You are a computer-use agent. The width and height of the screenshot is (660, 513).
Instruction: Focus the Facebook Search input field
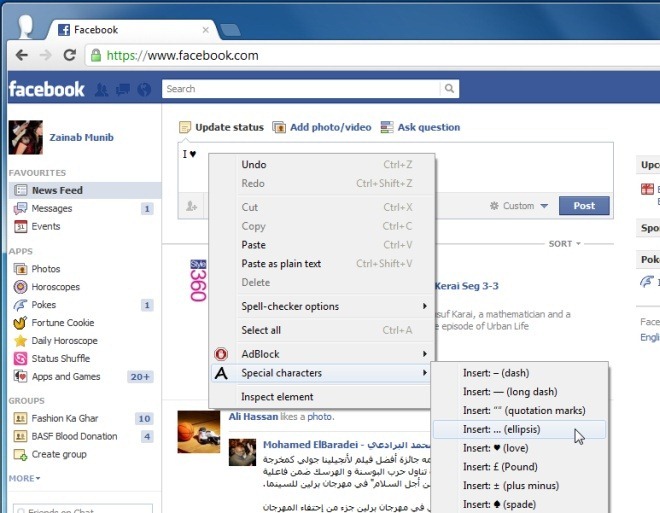pyautogui.click(x=301, y=89)
